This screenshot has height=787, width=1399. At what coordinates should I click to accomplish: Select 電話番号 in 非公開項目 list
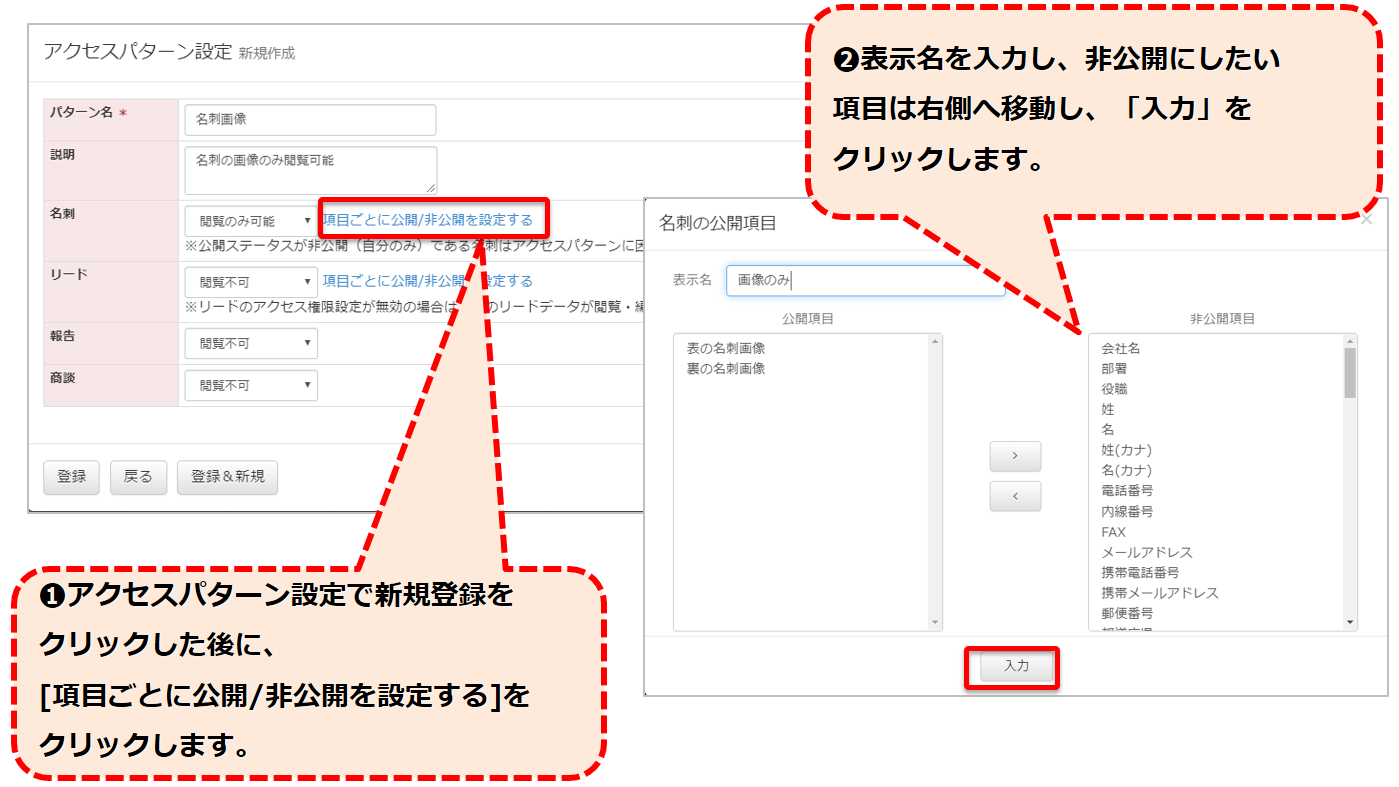pyautogui.click(x=1127, y=491)
